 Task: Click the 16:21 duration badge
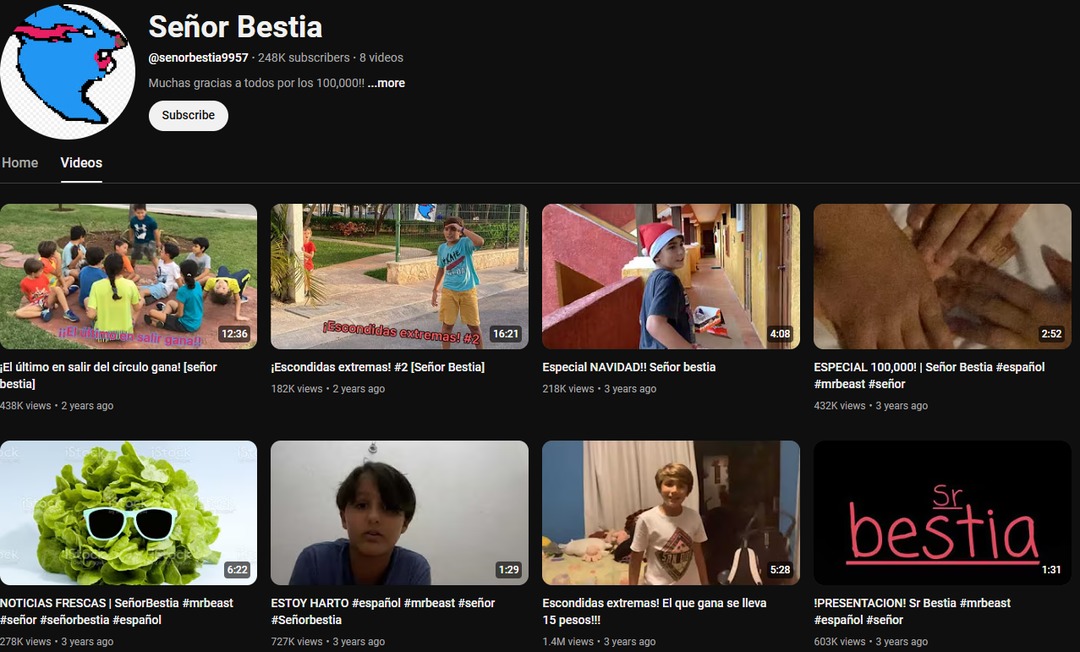click(506, 334)
